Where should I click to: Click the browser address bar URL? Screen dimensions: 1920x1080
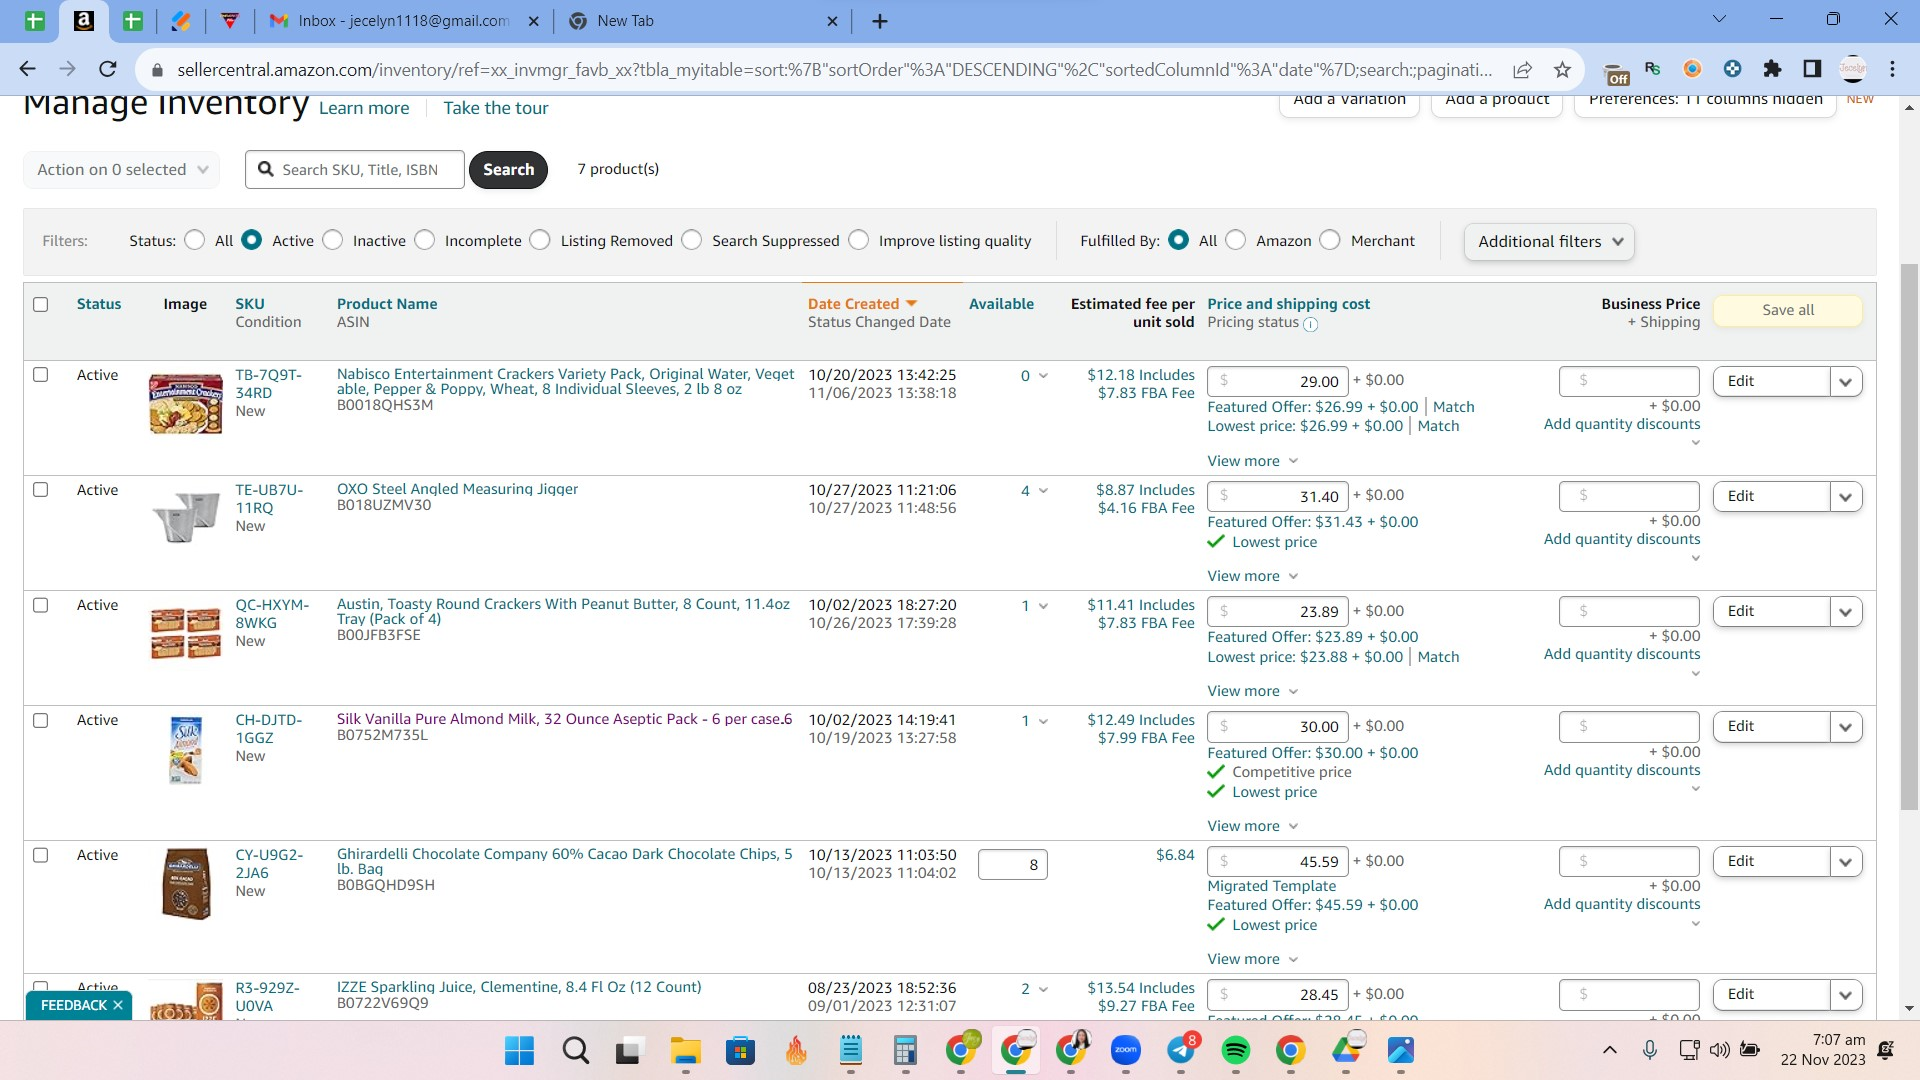pos(834,69)
